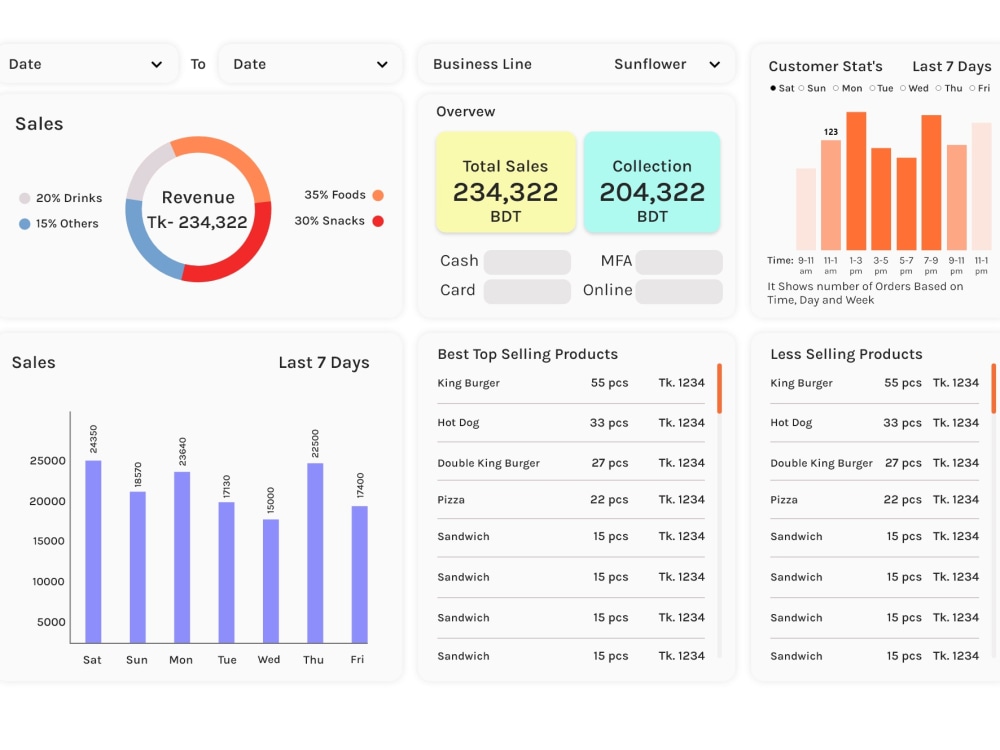Image resolution: width=1000 pixels, height=750 pixels.
Task: Click the 'Overvew' heading
Action: click(x=466, y=112)
